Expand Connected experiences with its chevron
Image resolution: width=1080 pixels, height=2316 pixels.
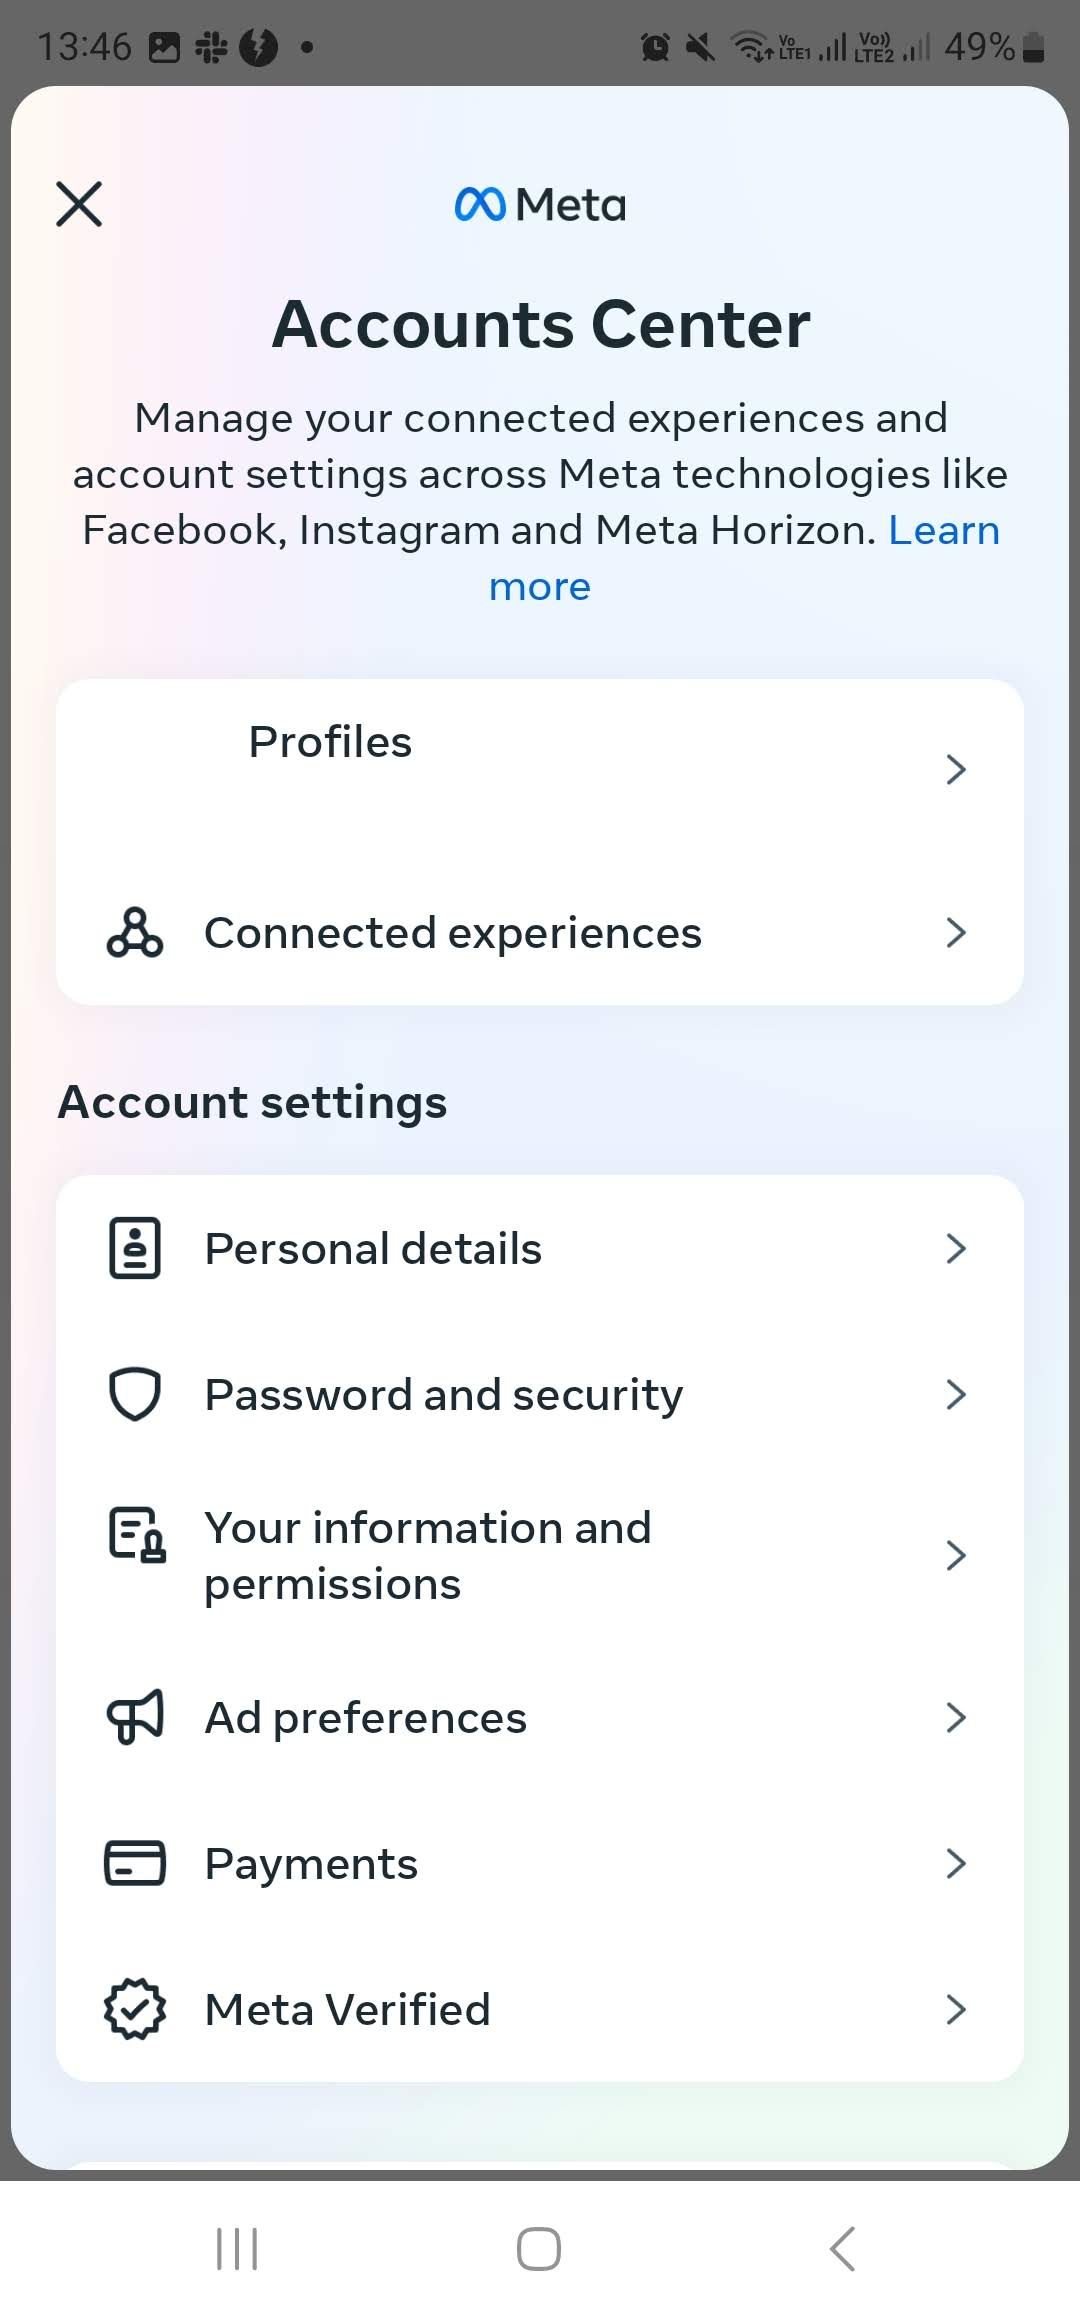[956, 933]
